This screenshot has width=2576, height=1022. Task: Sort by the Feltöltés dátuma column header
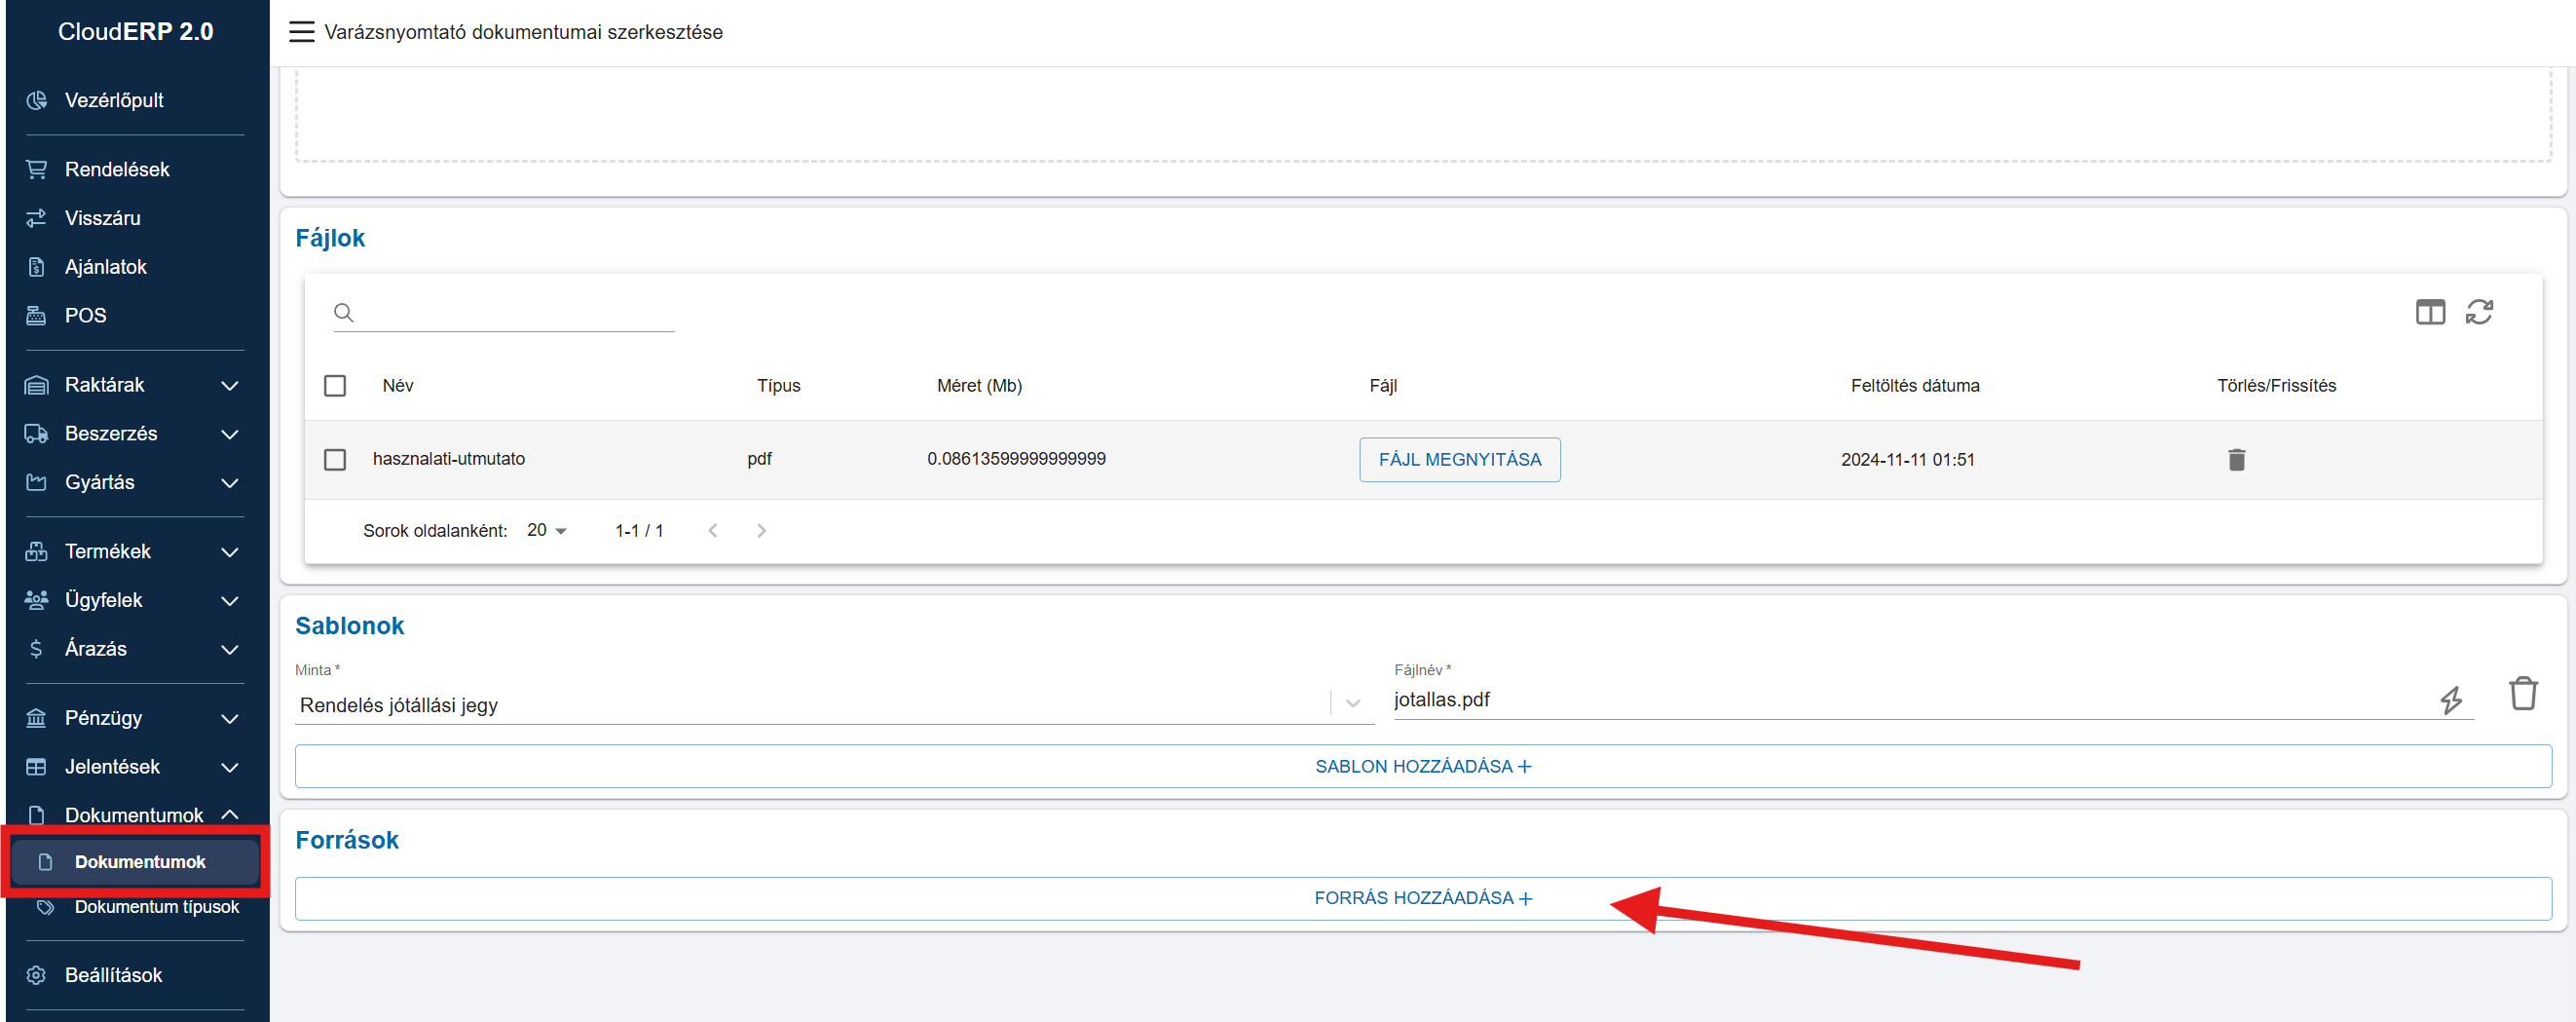coord(1914,386)
